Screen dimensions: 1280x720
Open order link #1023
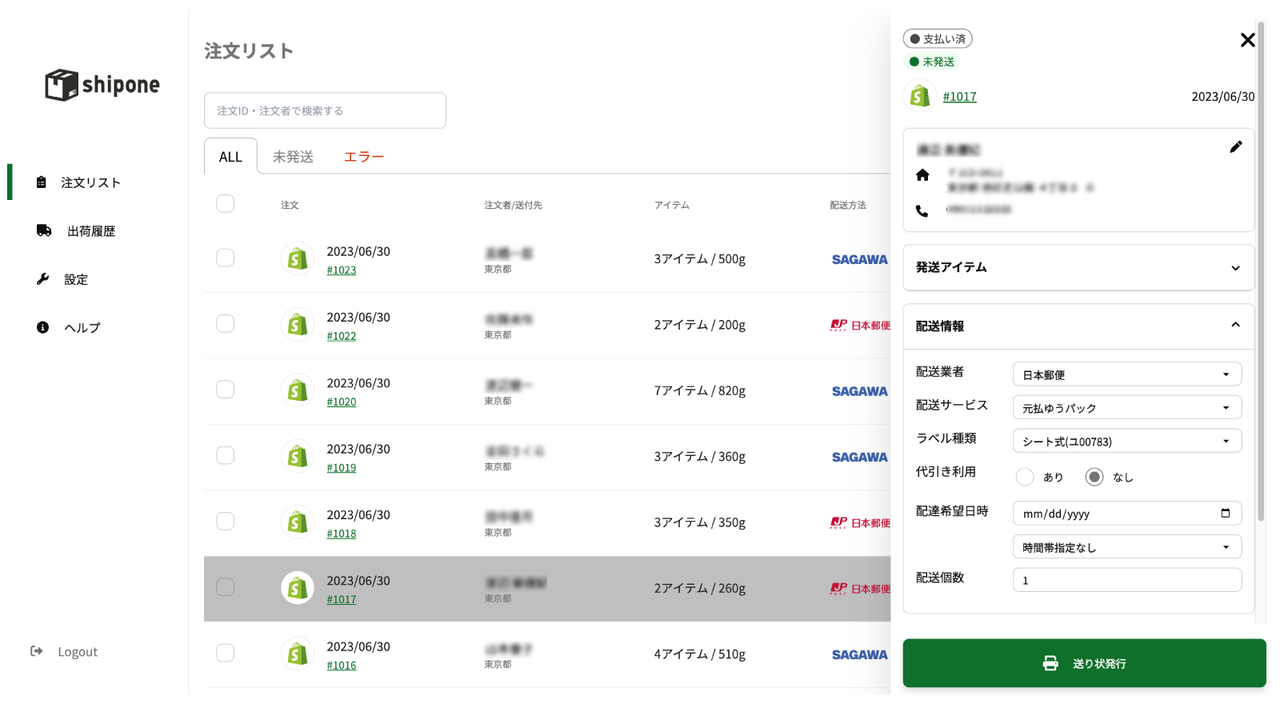[341, 270]
